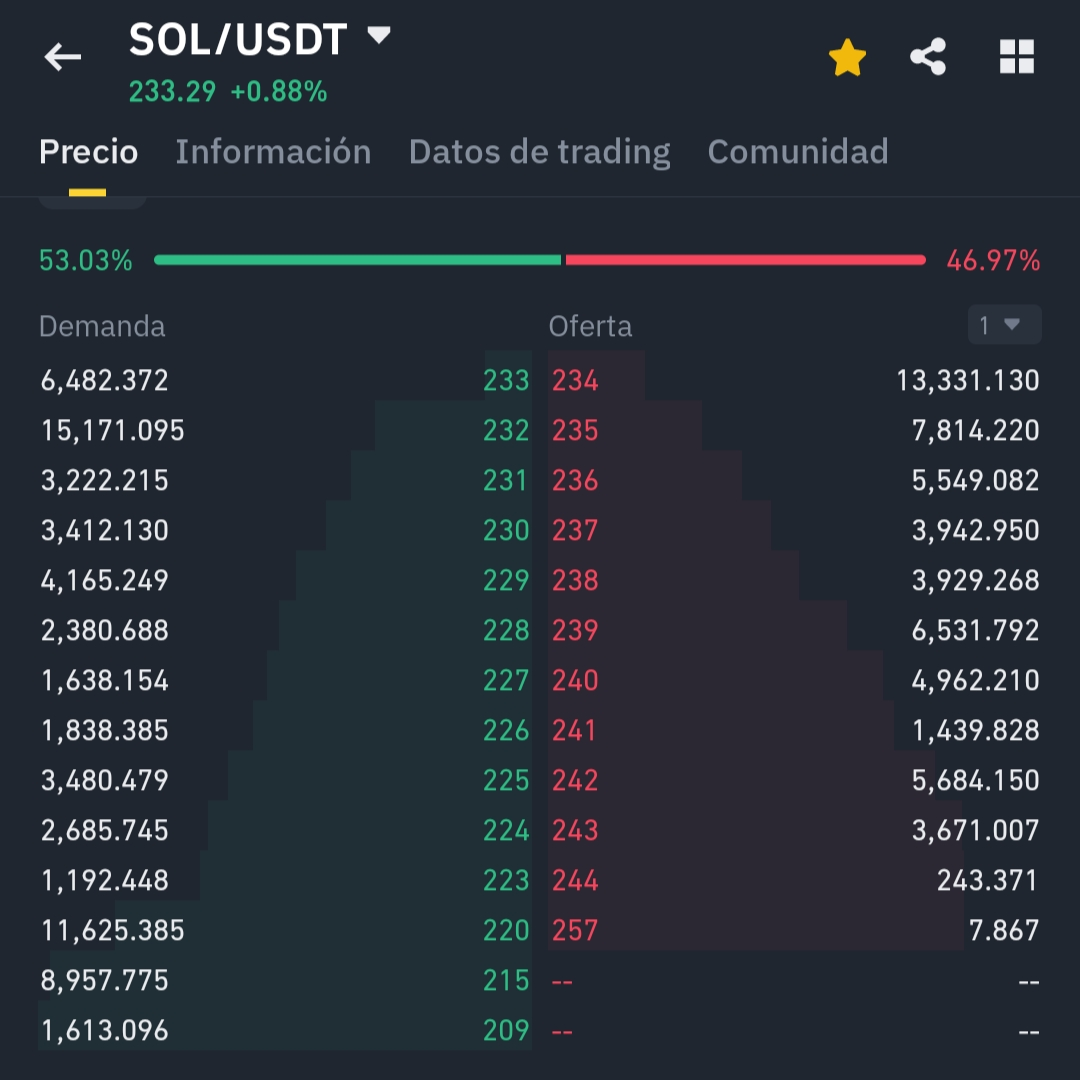Select ask price 234 in order book
This screenshot has width=1080, height=1080.
coord(575,381)
